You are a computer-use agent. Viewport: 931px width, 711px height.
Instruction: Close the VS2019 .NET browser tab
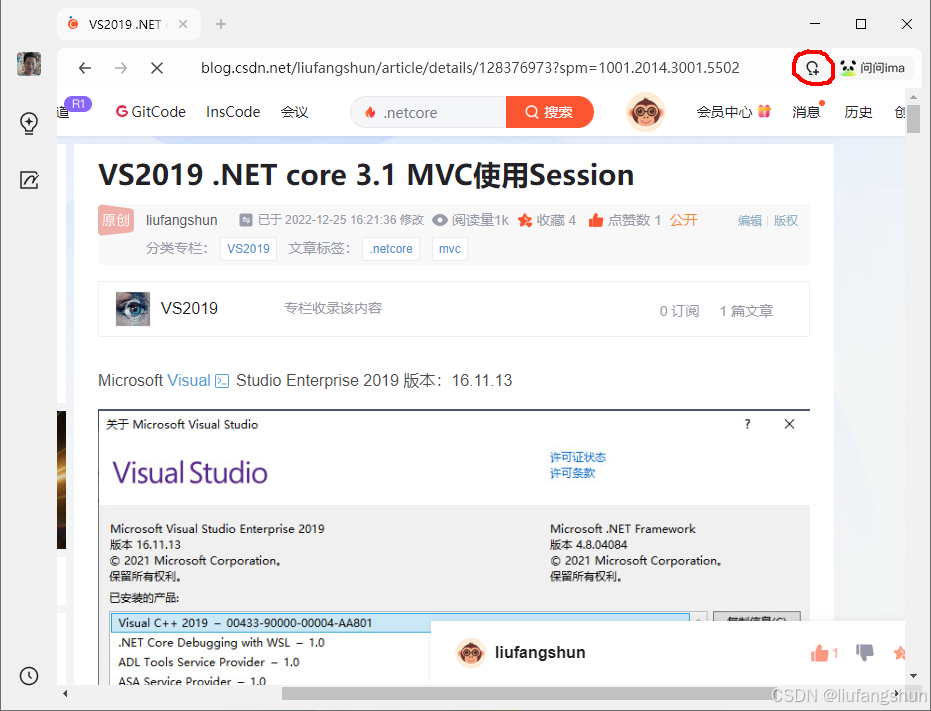(x=183, y=24)
